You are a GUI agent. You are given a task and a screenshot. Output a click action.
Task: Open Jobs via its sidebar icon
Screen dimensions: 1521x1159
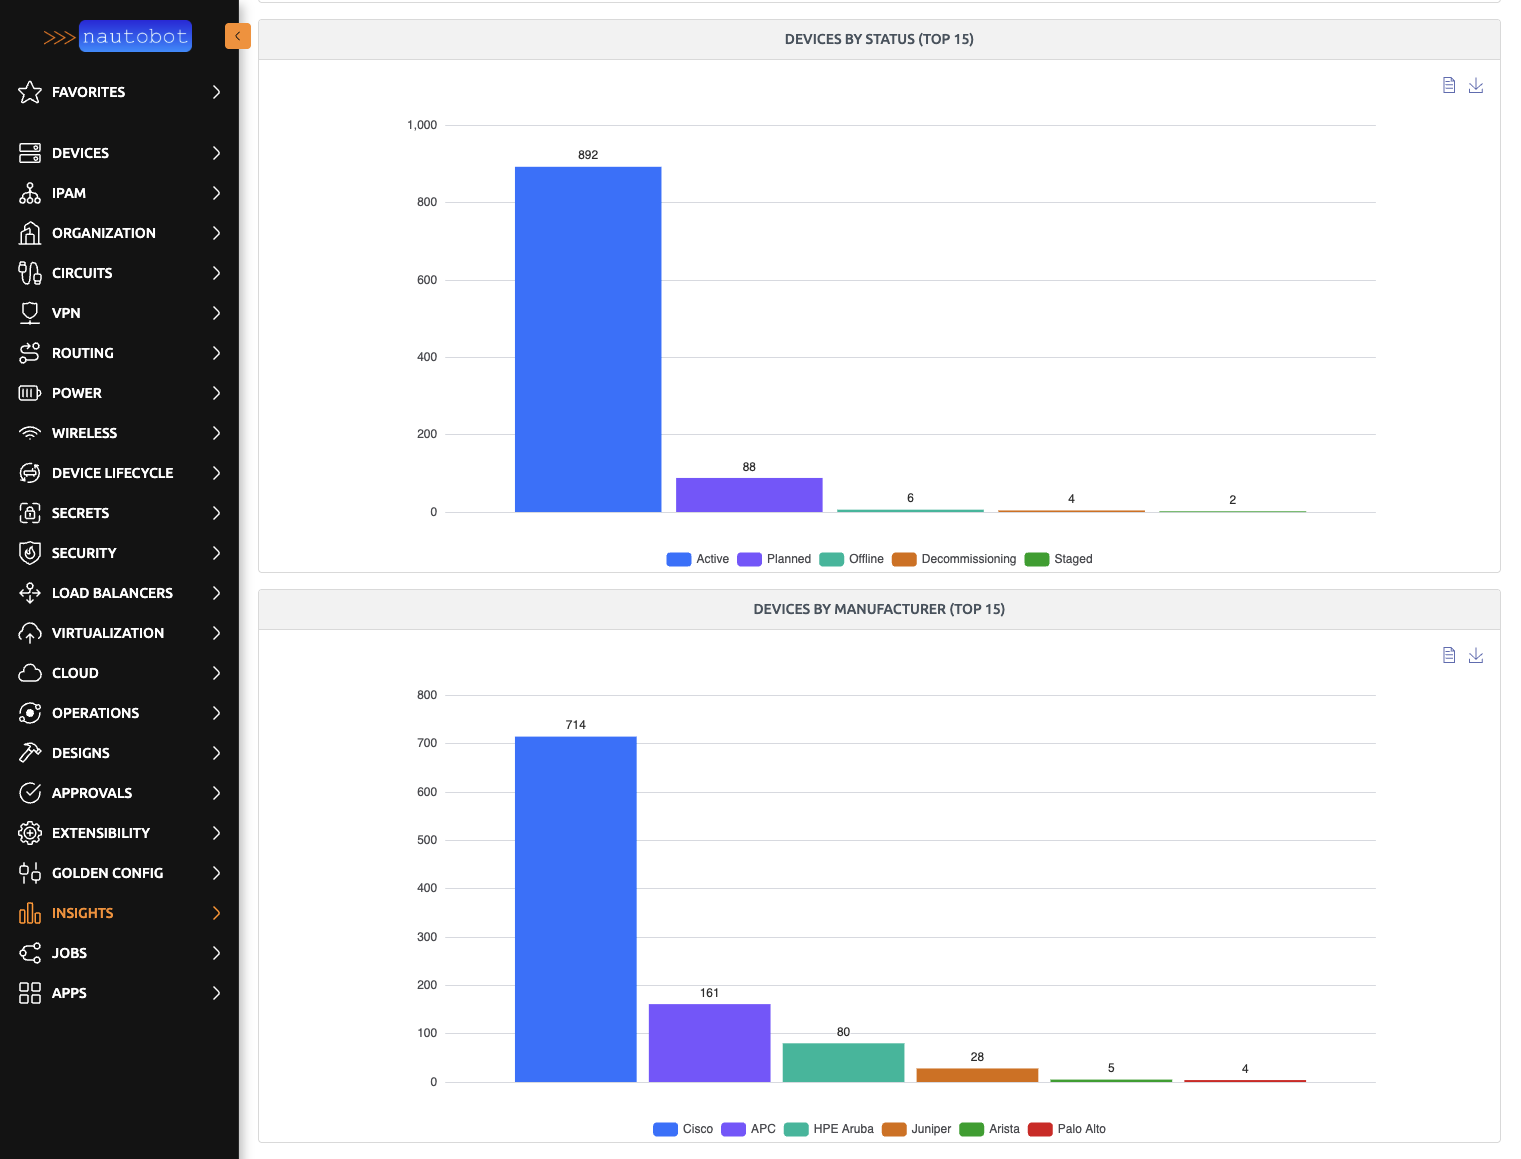pyautogui.click(x=30, y=953)
